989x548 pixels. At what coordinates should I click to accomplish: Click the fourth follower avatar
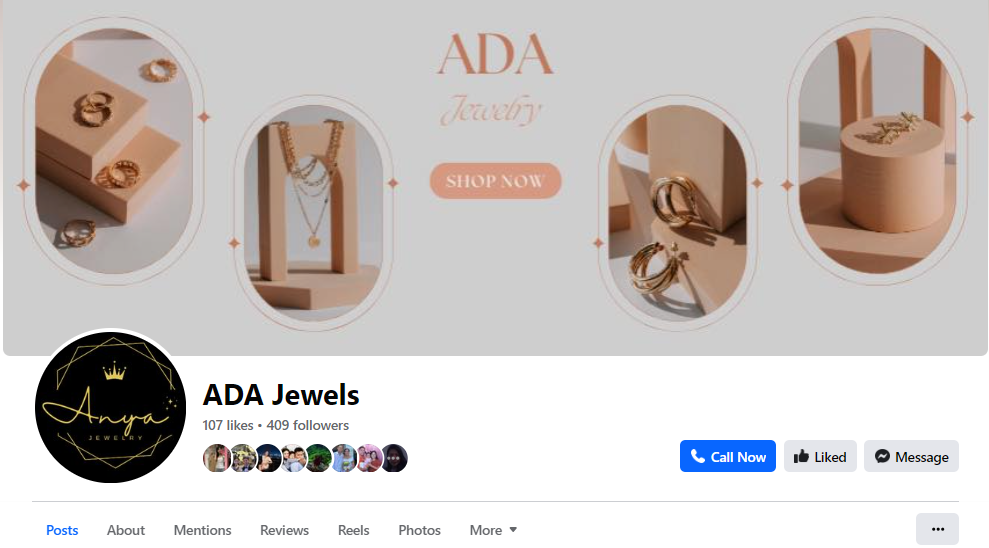(293, 458)
